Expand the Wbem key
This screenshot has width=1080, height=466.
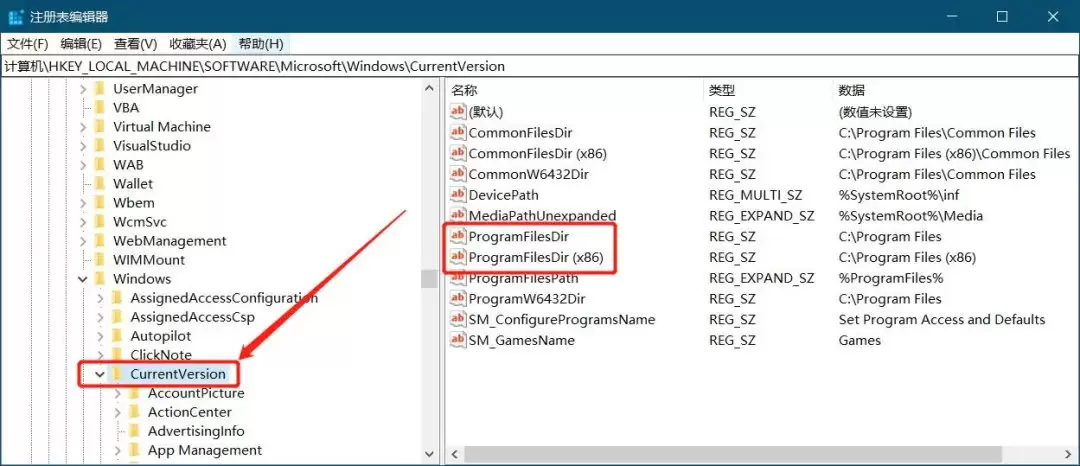(x=83, y=203)
